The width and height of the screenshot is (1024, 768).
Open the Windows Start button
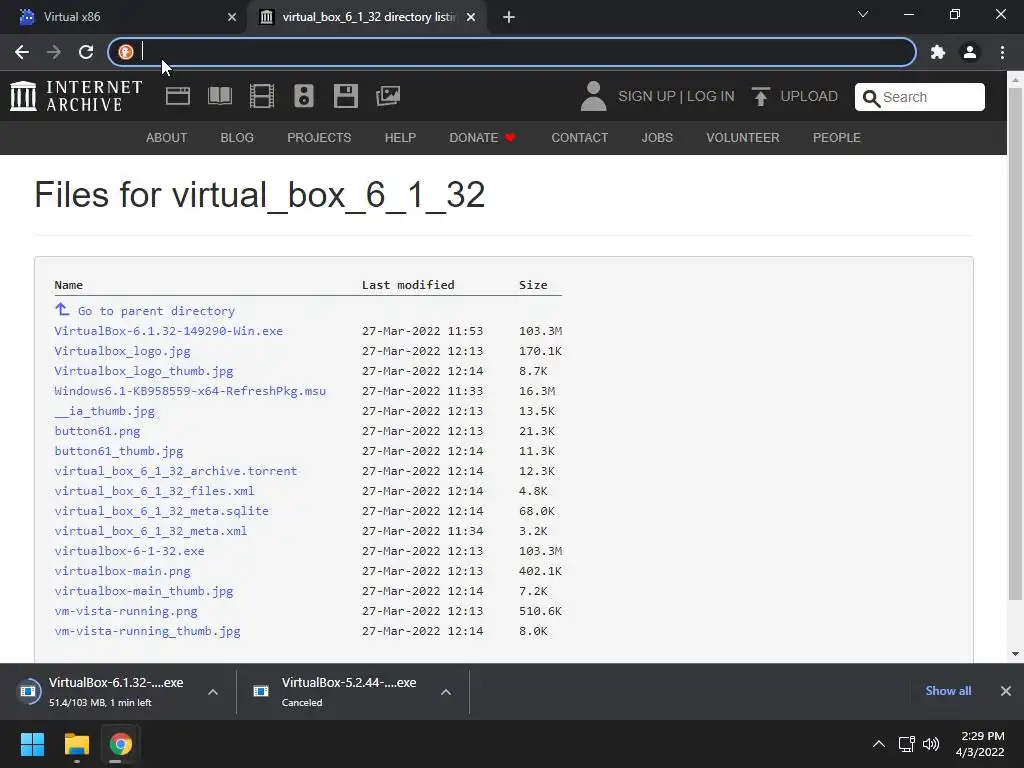pos(32,744)
